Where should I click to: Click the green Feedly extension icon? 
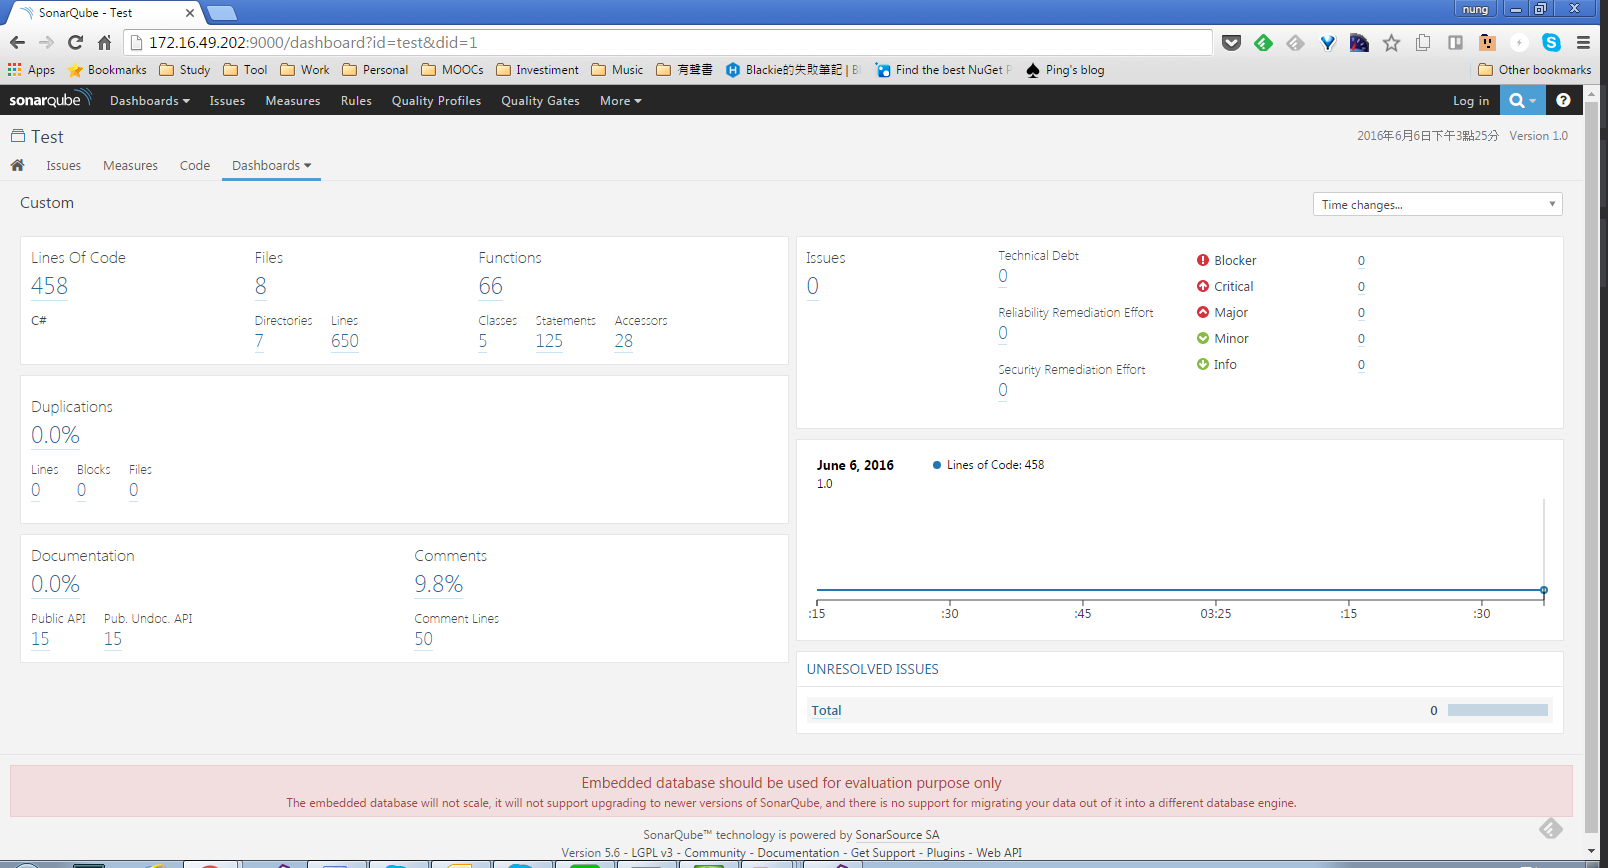pos(1264,42)
